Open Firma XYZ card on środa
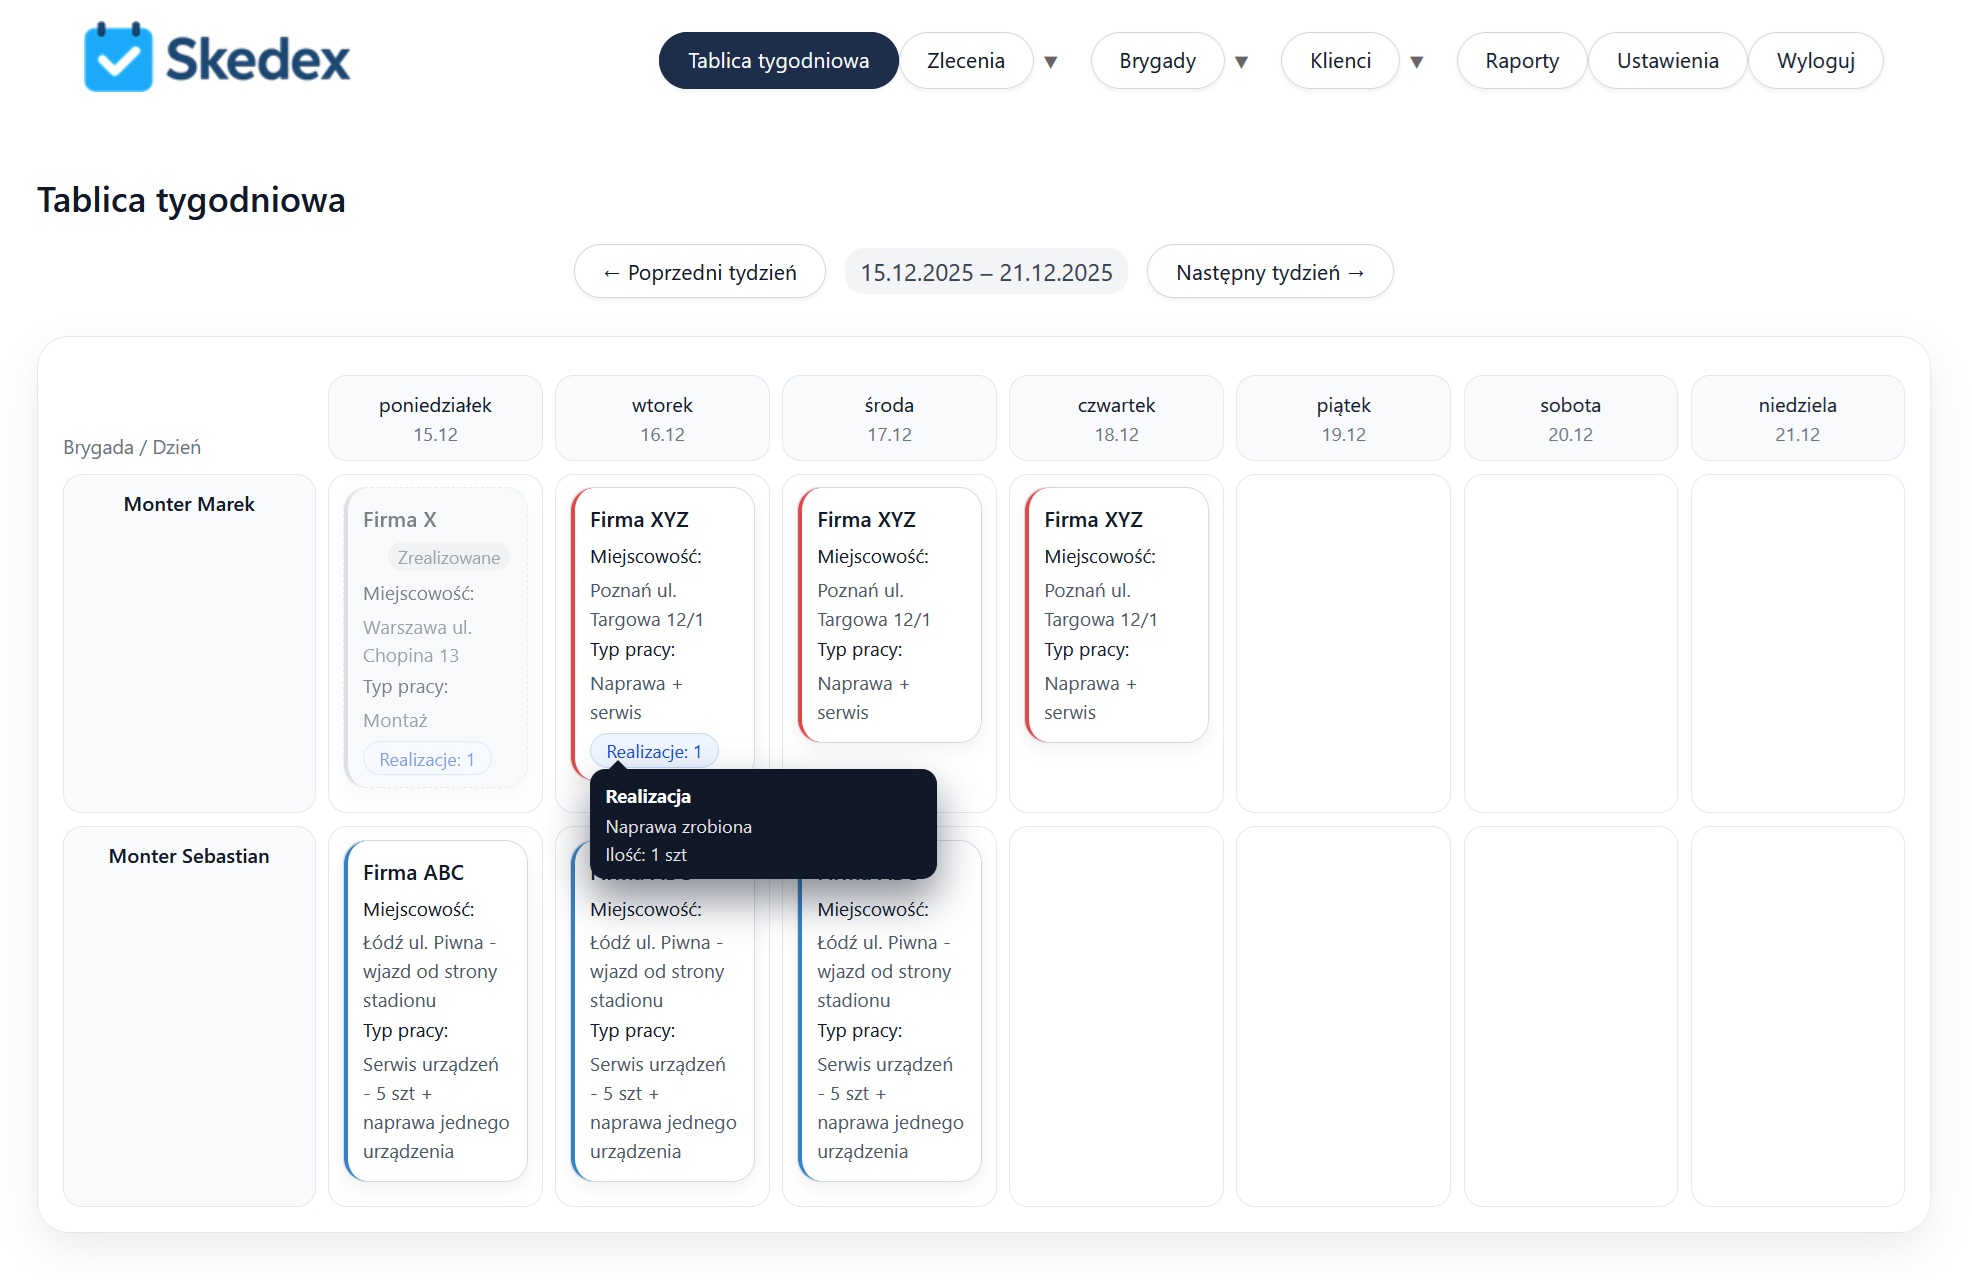The width and height of the screenshot is (1972, 1280). pos(890,615)
